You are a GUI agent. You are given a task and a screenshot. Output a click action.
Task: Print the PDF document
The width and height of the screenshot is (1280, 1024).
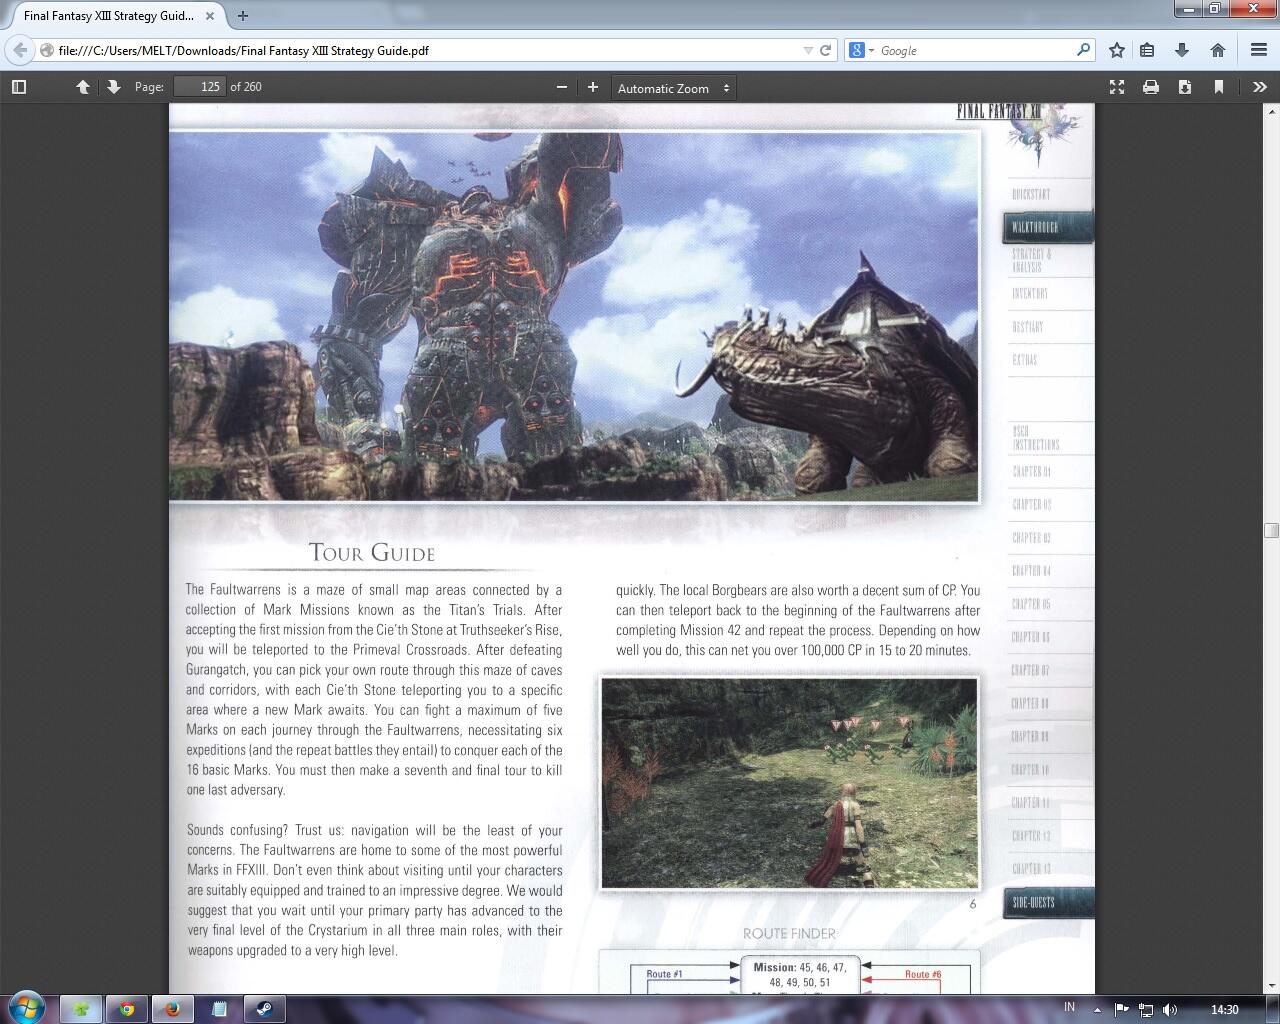(x=1151, y=87)
